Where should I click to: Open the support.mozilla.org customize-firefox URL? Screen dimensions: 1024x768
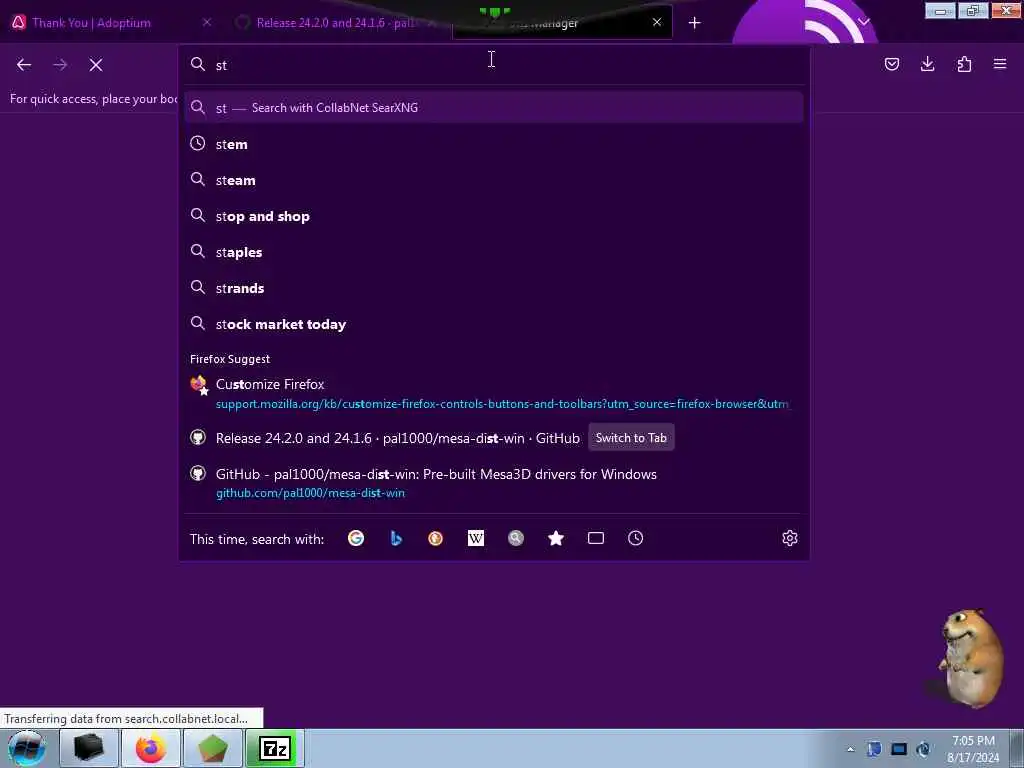(x=502, y=404)
